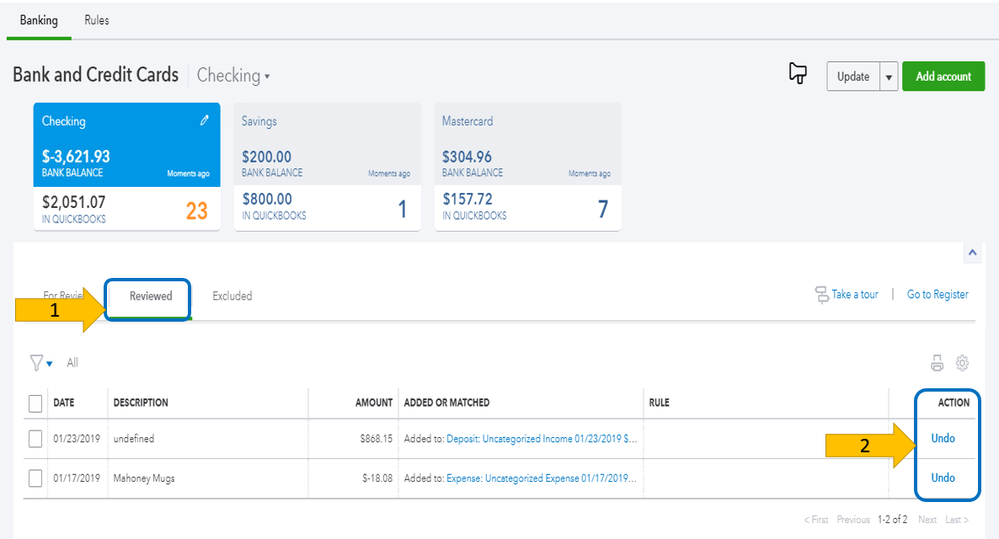Edit Checking account via pencil icon
The image size is (999, 539).
point(204,120)
